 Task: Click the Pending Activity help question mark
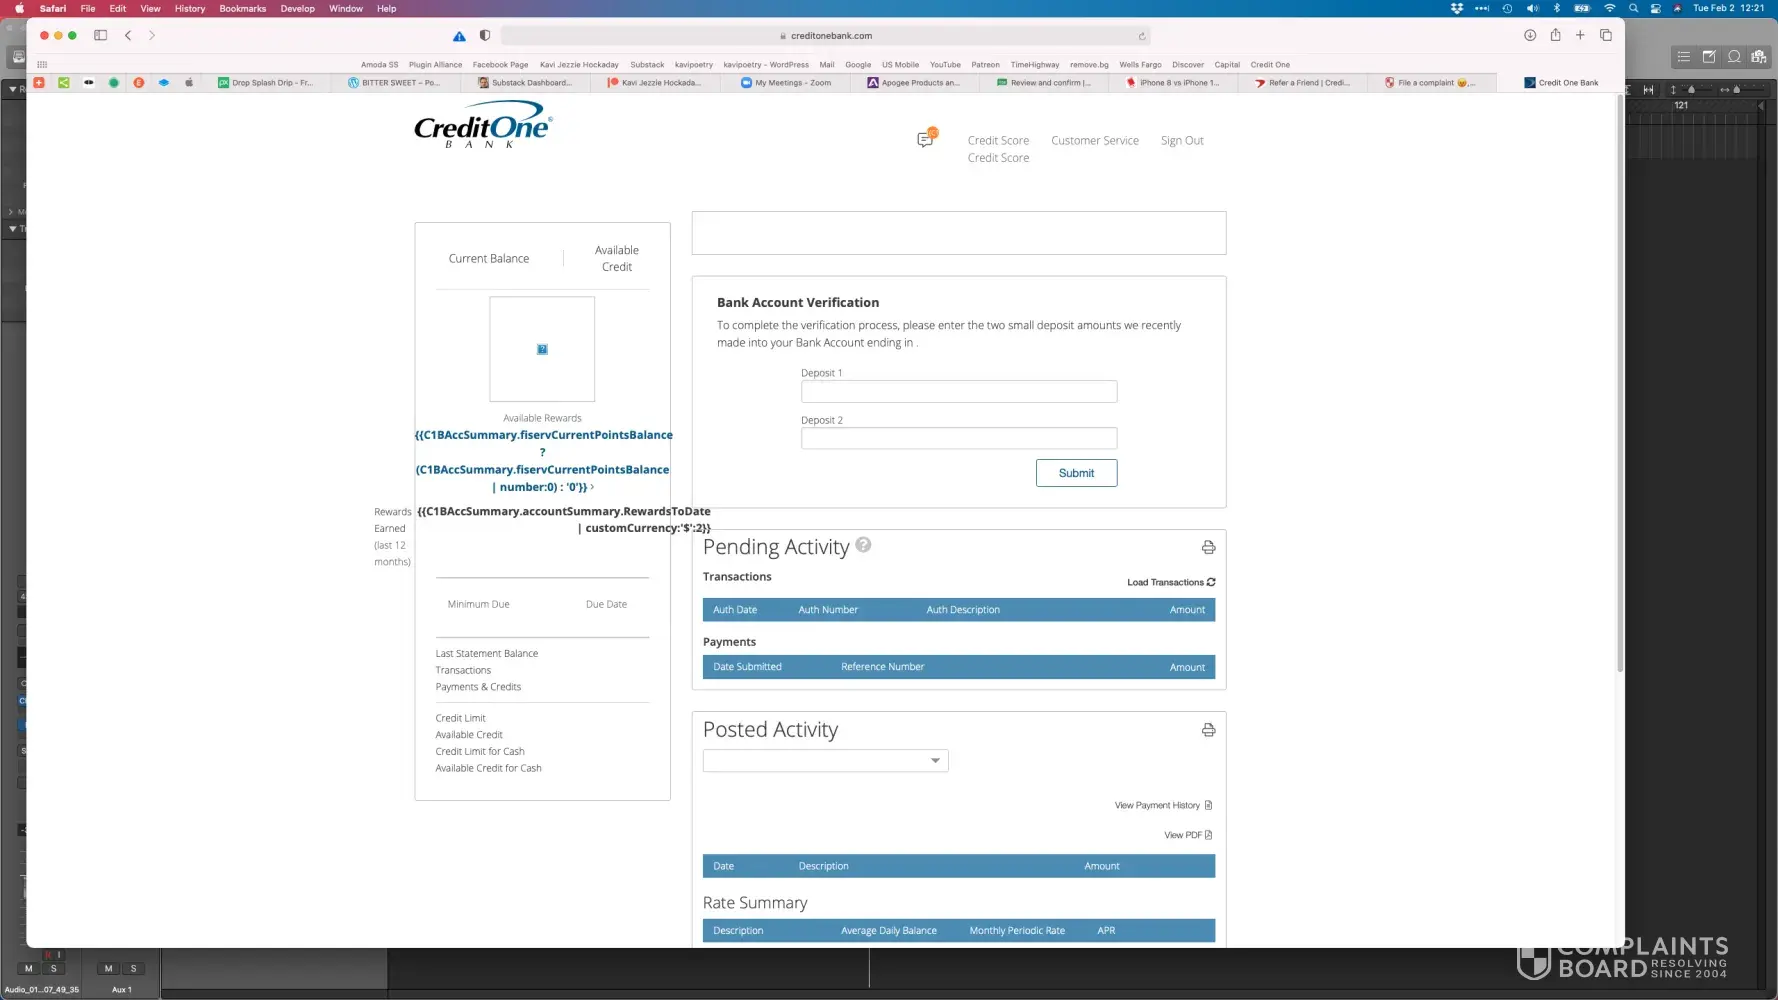pos(863,545)
